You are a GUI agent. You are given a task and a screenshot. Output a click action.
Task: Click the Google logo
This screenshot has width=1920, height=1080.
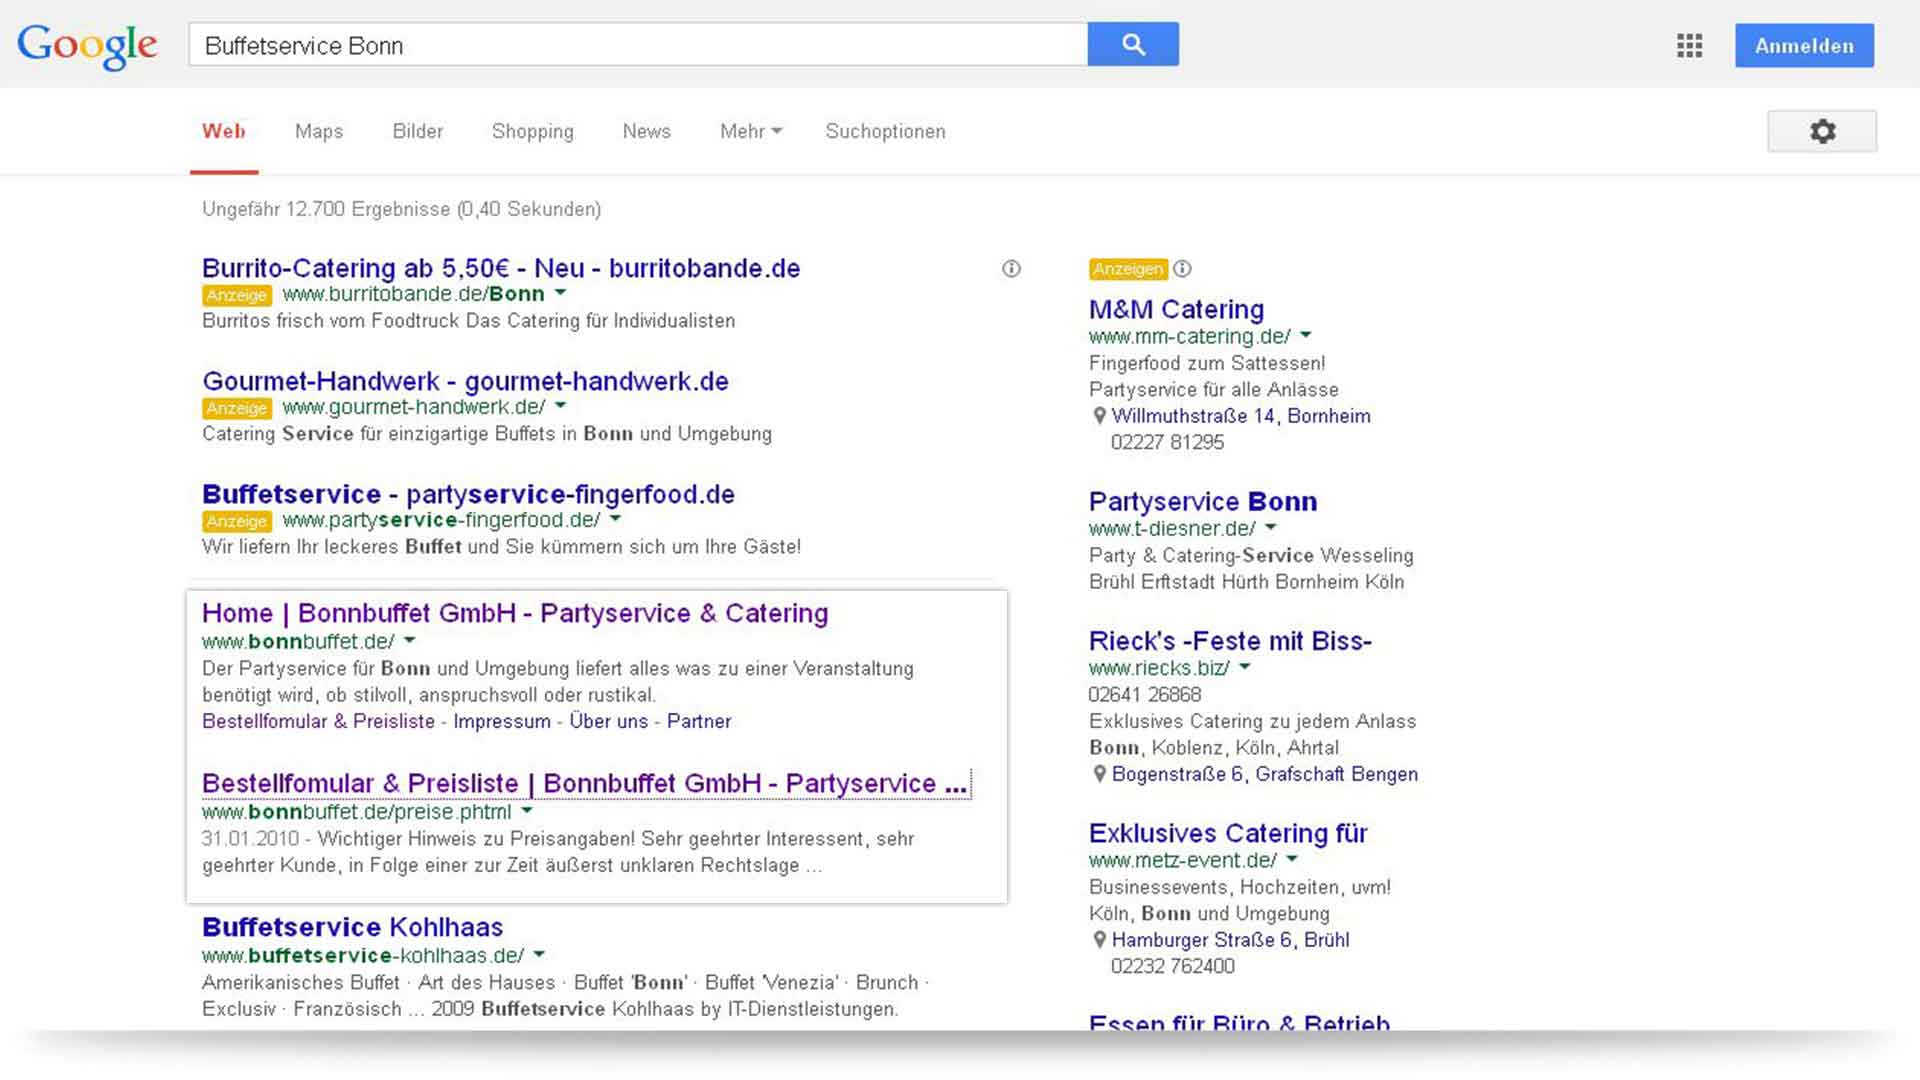click(x=87, y=46)
